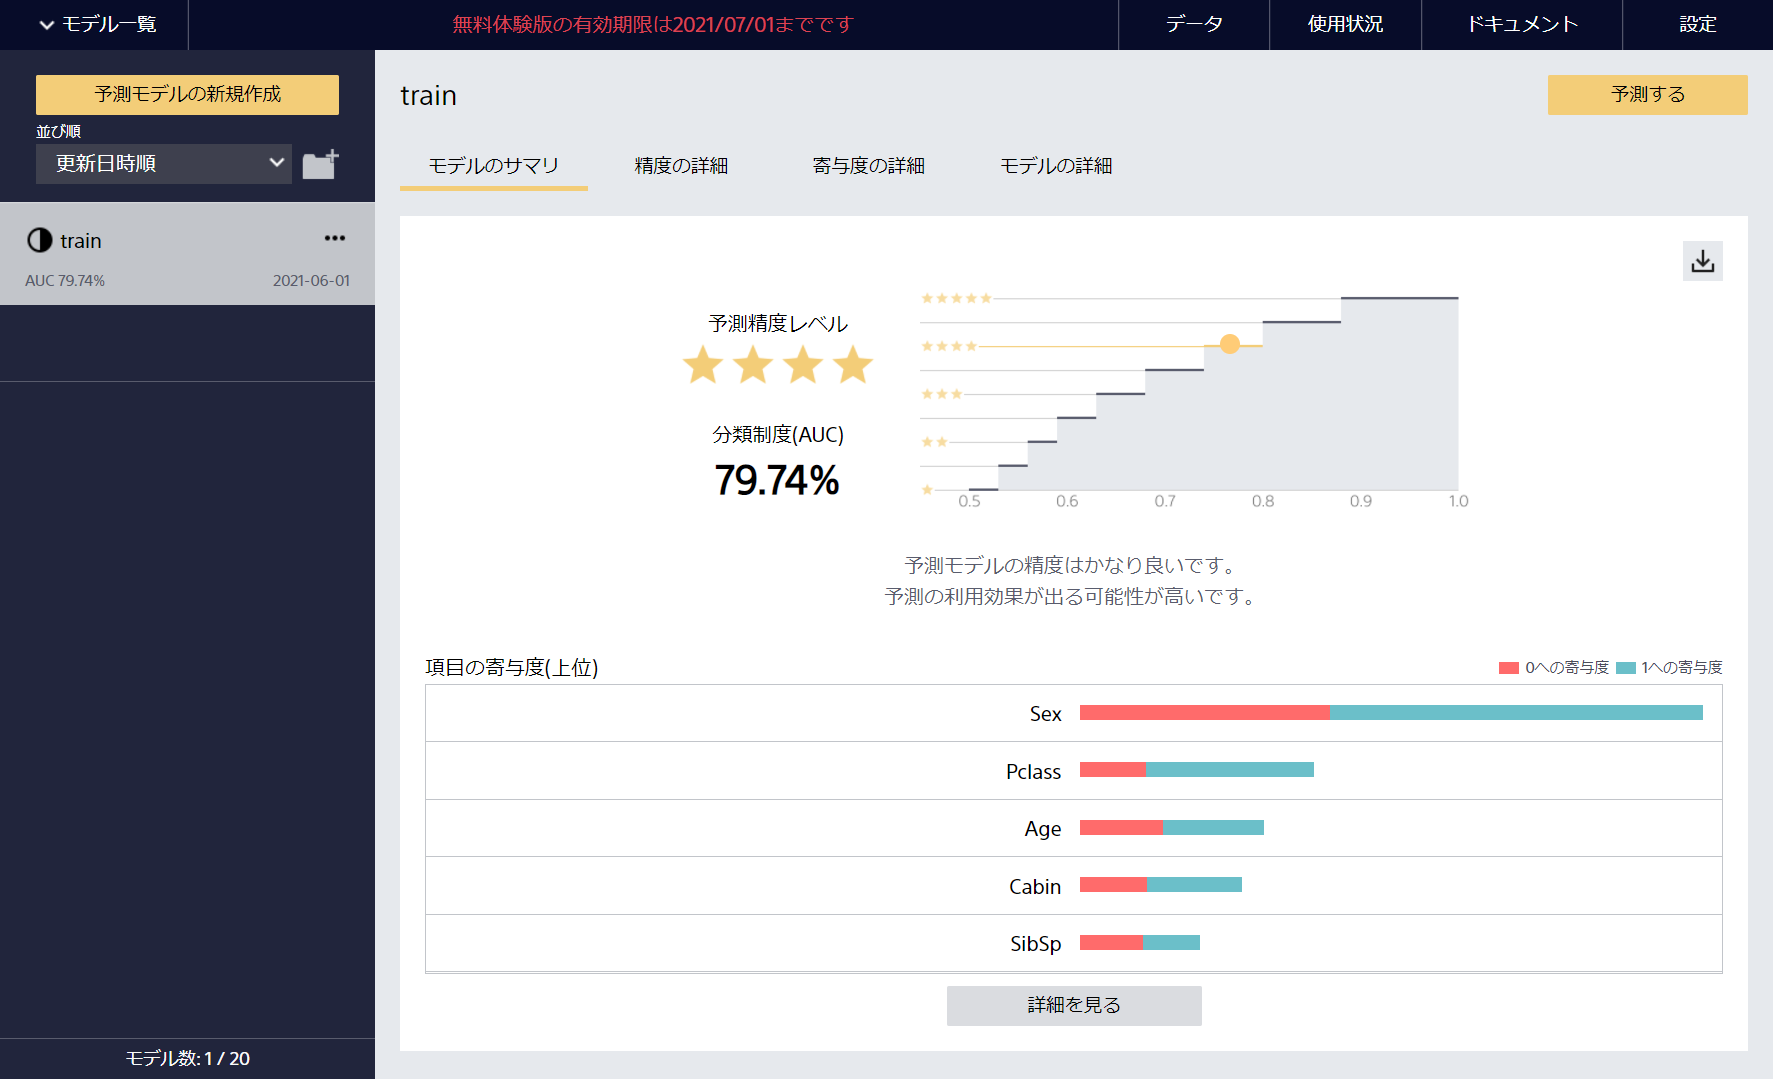Screen dimensions: 1773x1079
Task: Open the ドキュメント menu
Action: [1521, 25]
